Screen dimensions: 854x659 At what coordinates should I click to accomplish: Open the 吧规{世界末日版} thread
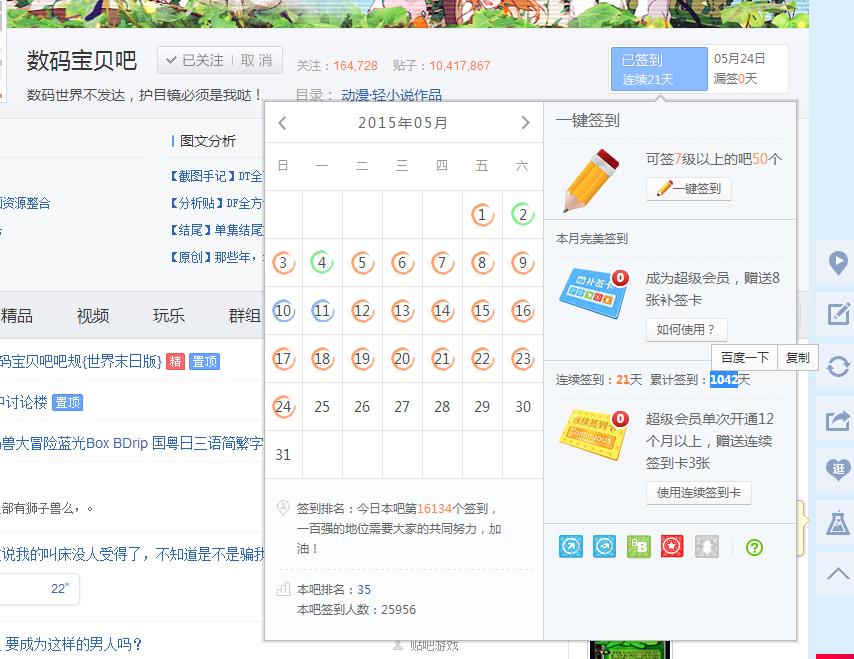[x=81, y=361]
